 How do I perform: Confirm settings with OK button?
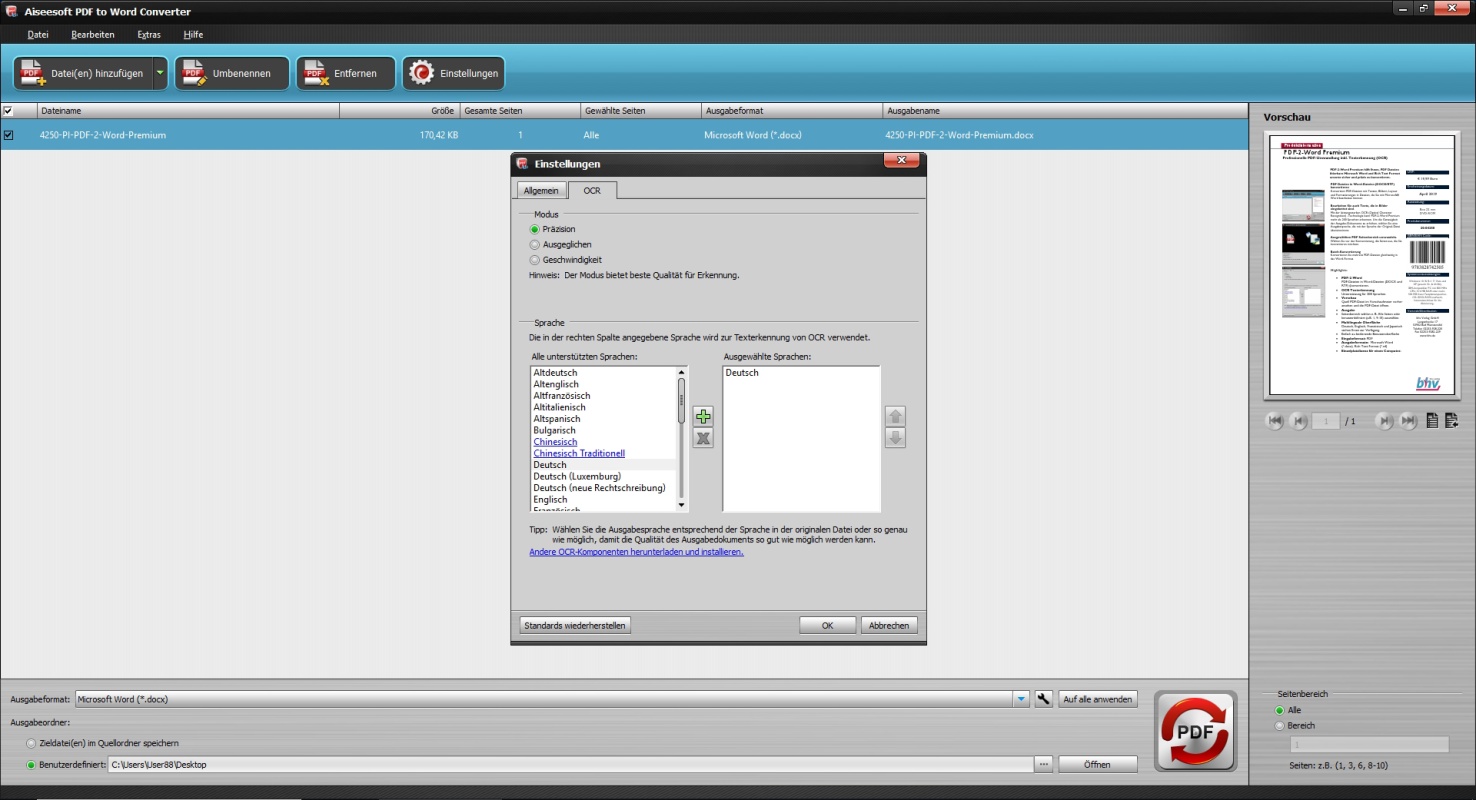[827, 625]
